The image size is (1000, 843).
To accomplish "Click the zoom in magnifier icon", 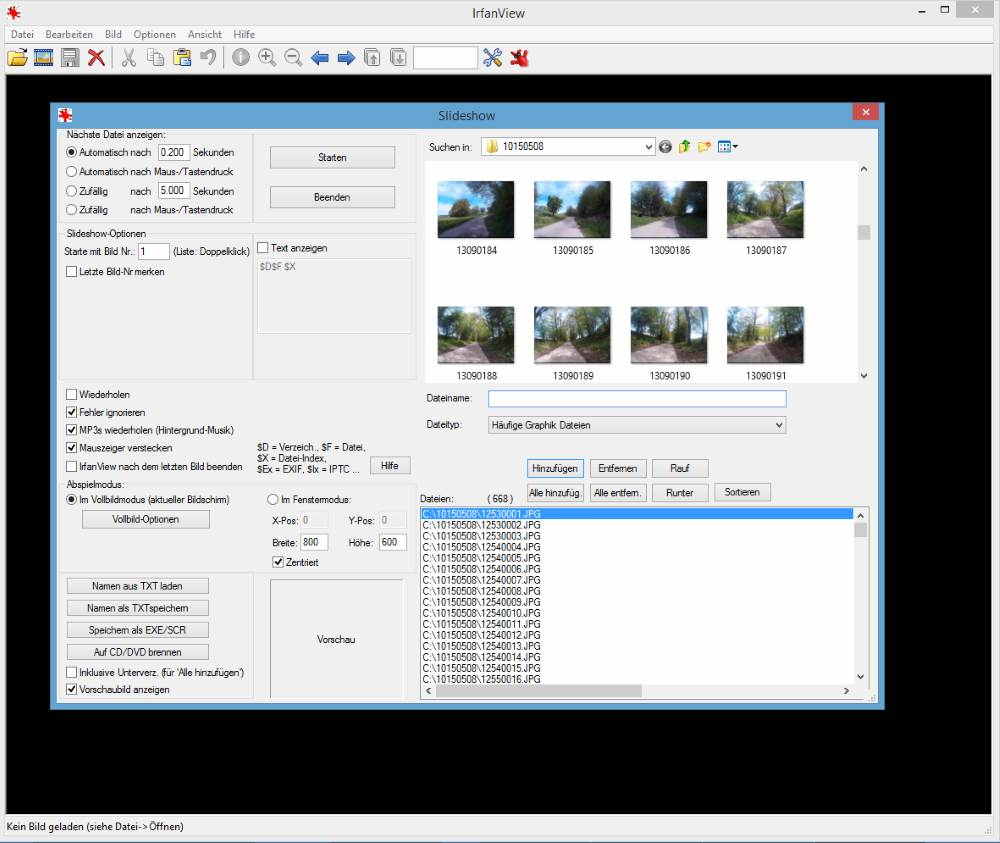I will pyautogui.click(x=267, y=58).
